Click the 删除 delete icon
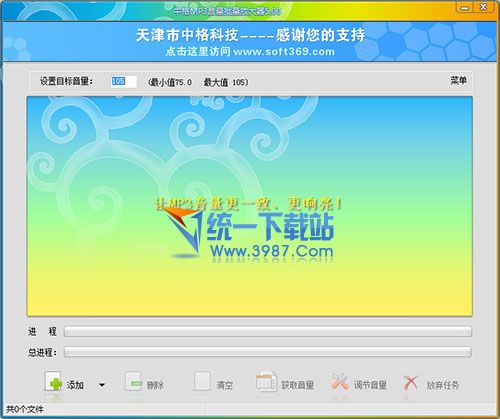500x419 pixels. (x=134, y=382)
